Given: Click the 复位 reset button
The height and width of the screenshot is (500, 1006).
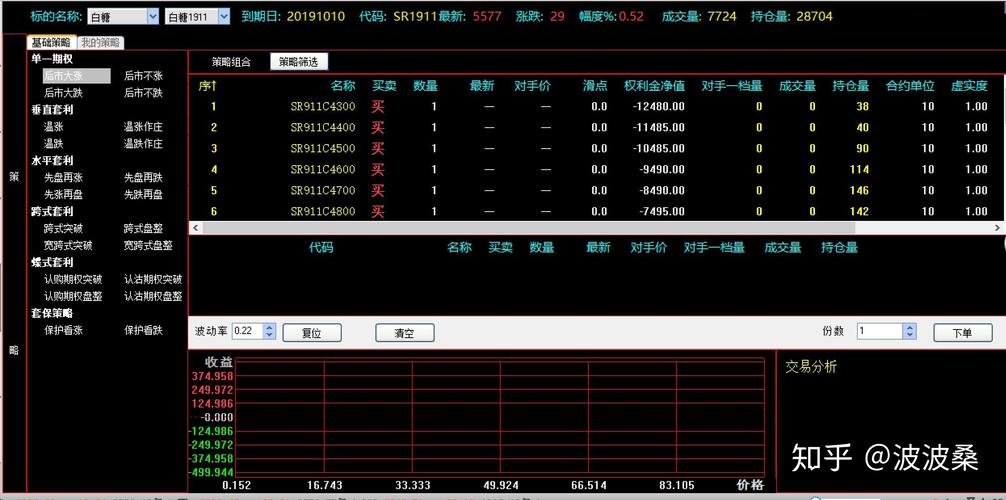Looking at the screenshot, I should [311, 333].
